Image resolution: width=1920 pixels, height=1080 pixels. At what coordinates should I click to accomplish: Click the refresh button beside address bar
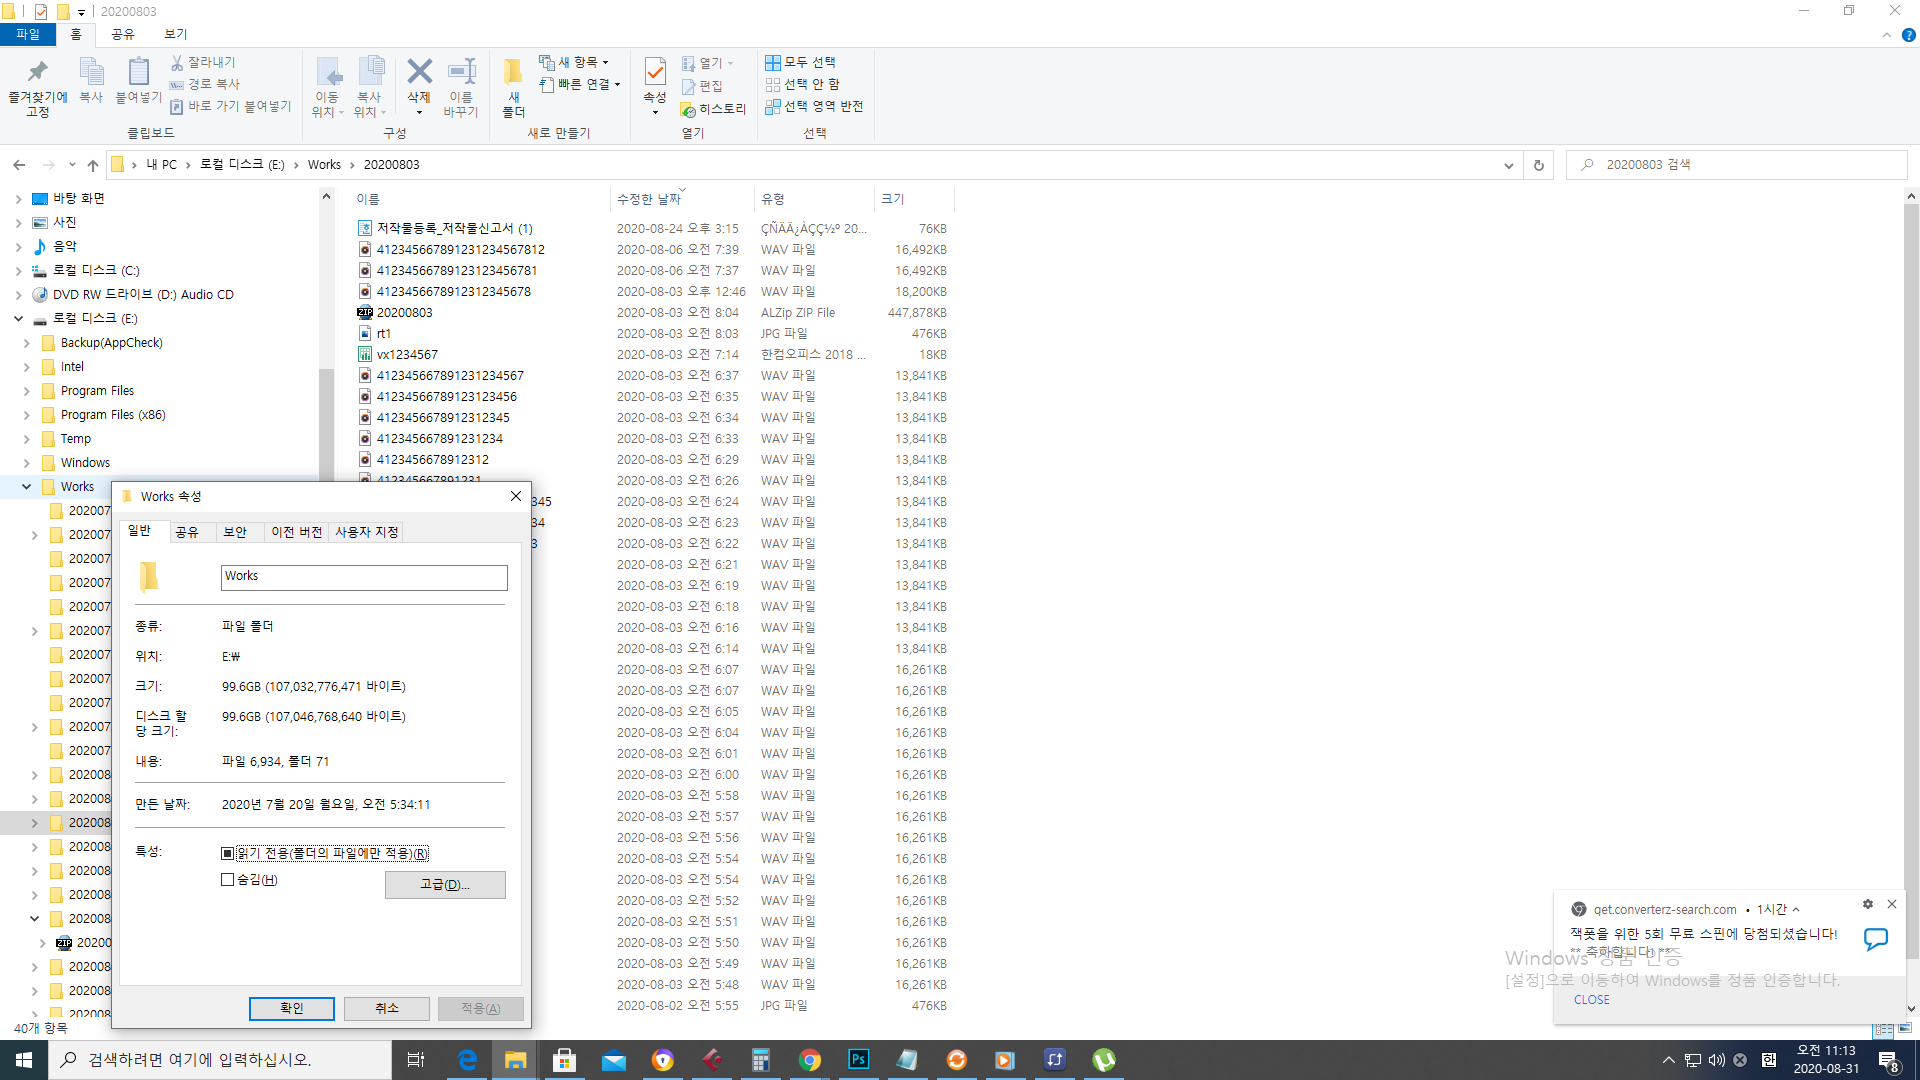click(1539, 165)
